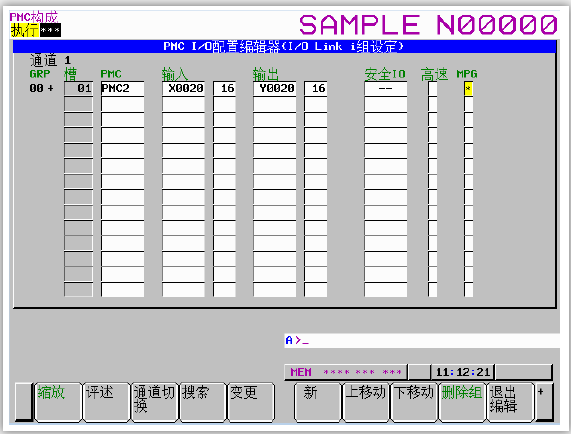Screen dimensions: 571x434
Task: Click the PMC I/O配置编辑器 title bar
Action: [284, 47]
